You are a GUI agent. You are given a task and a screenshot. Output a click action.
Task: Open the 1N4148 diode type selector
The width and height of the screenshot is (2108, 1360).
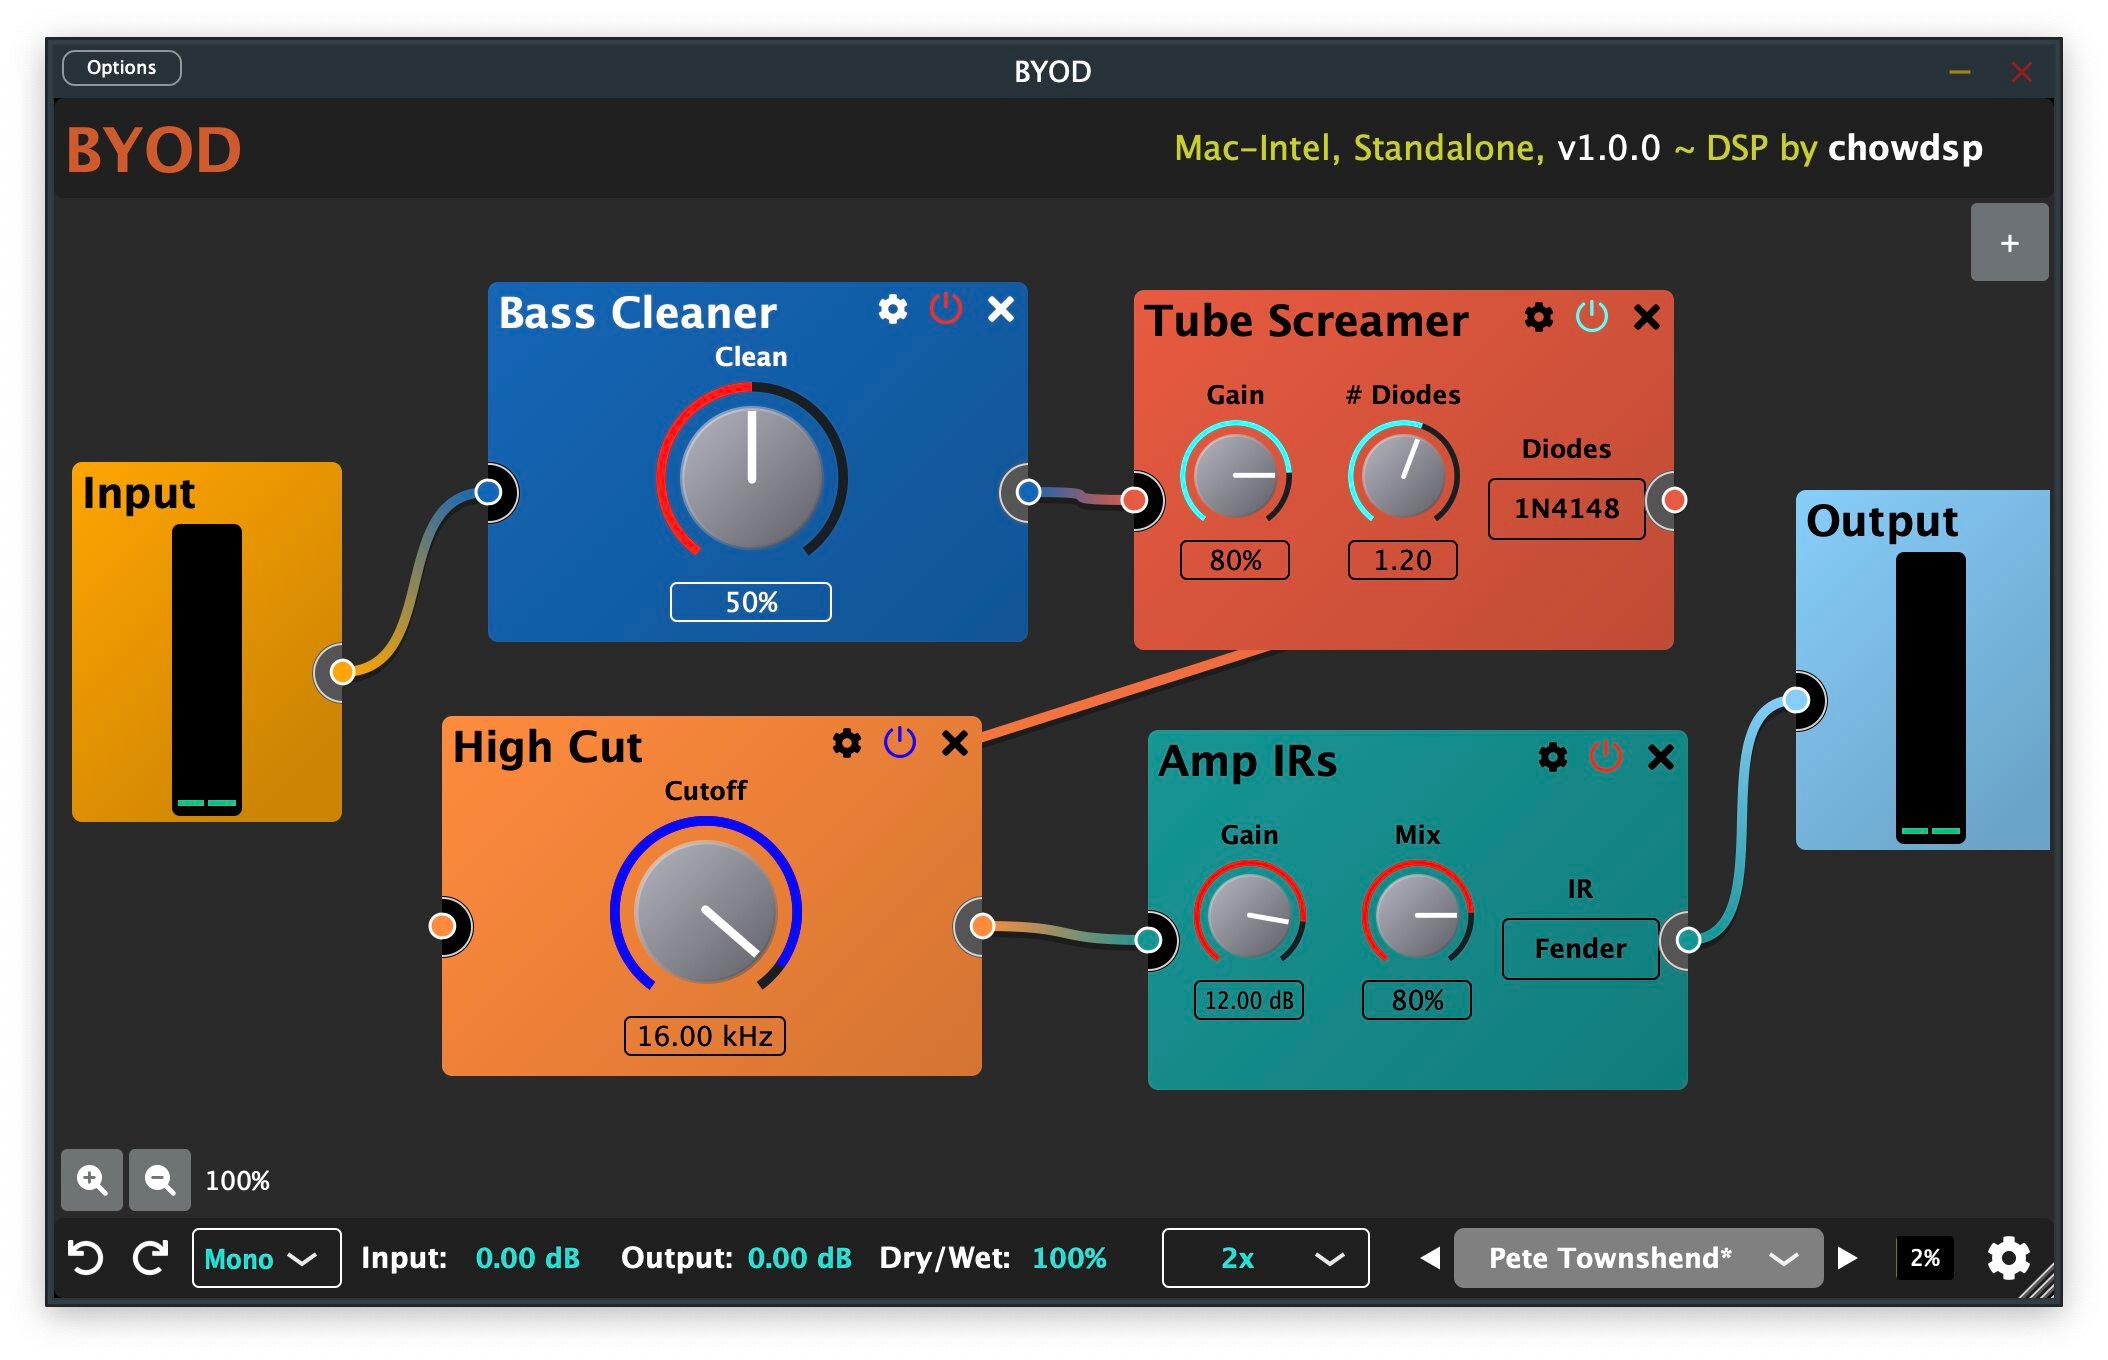(1566, 509)
